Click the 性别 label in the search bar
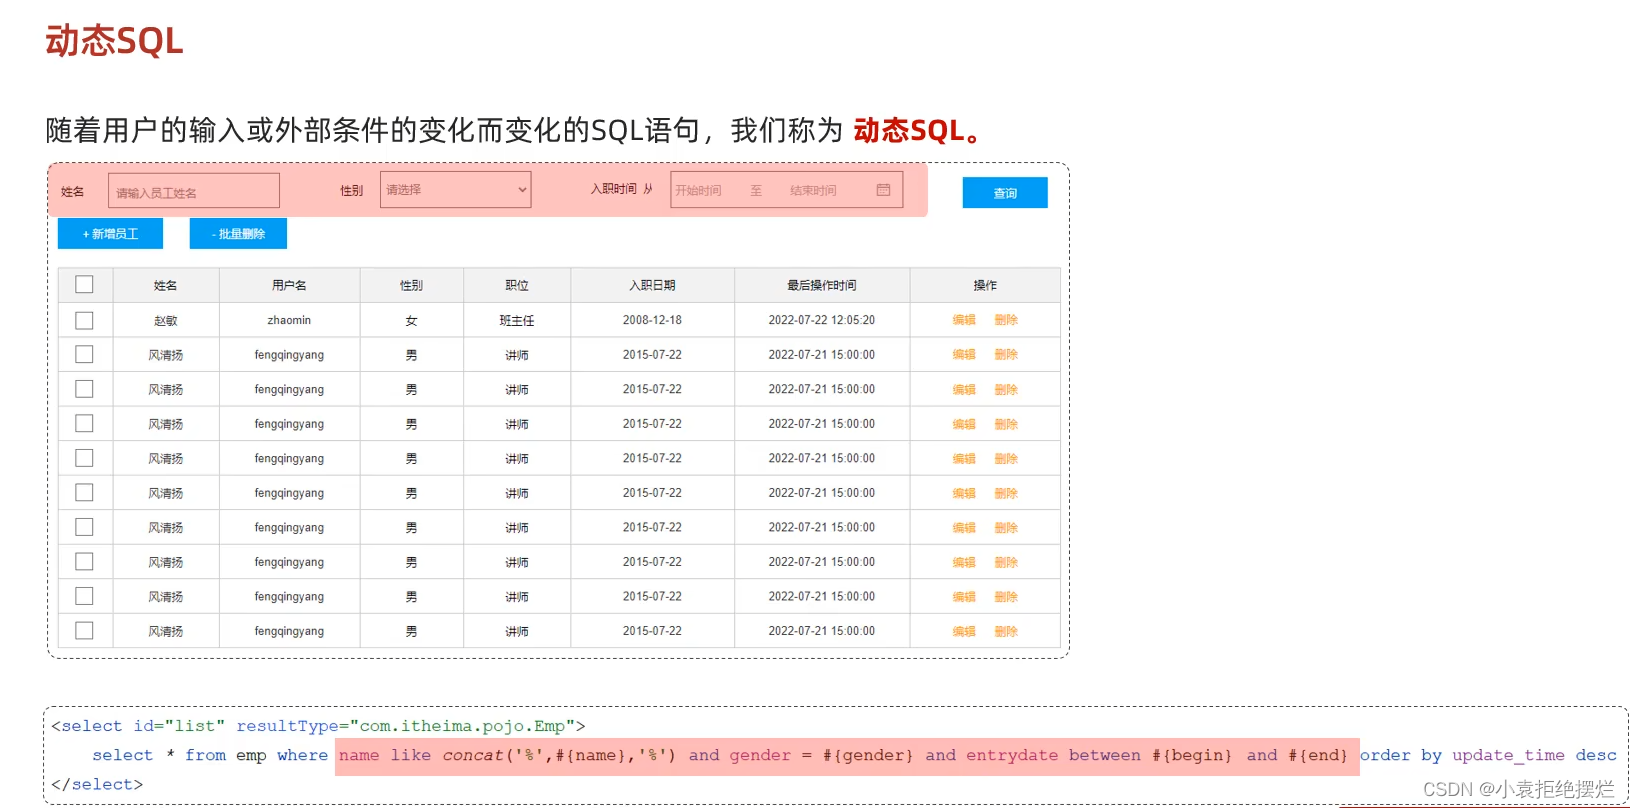Viewport: 1630px width, 808px height. pos(351,190)
